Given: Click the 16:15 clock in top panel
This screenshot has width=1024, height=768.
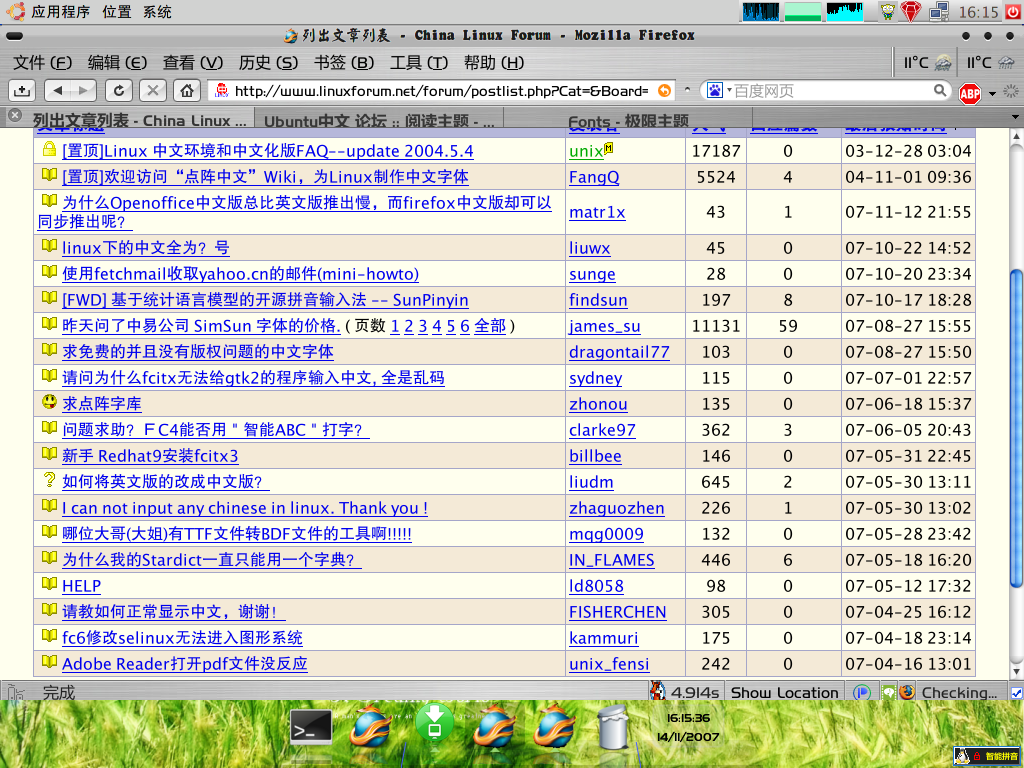Looking at the screenshot, I should coord(978,12).
